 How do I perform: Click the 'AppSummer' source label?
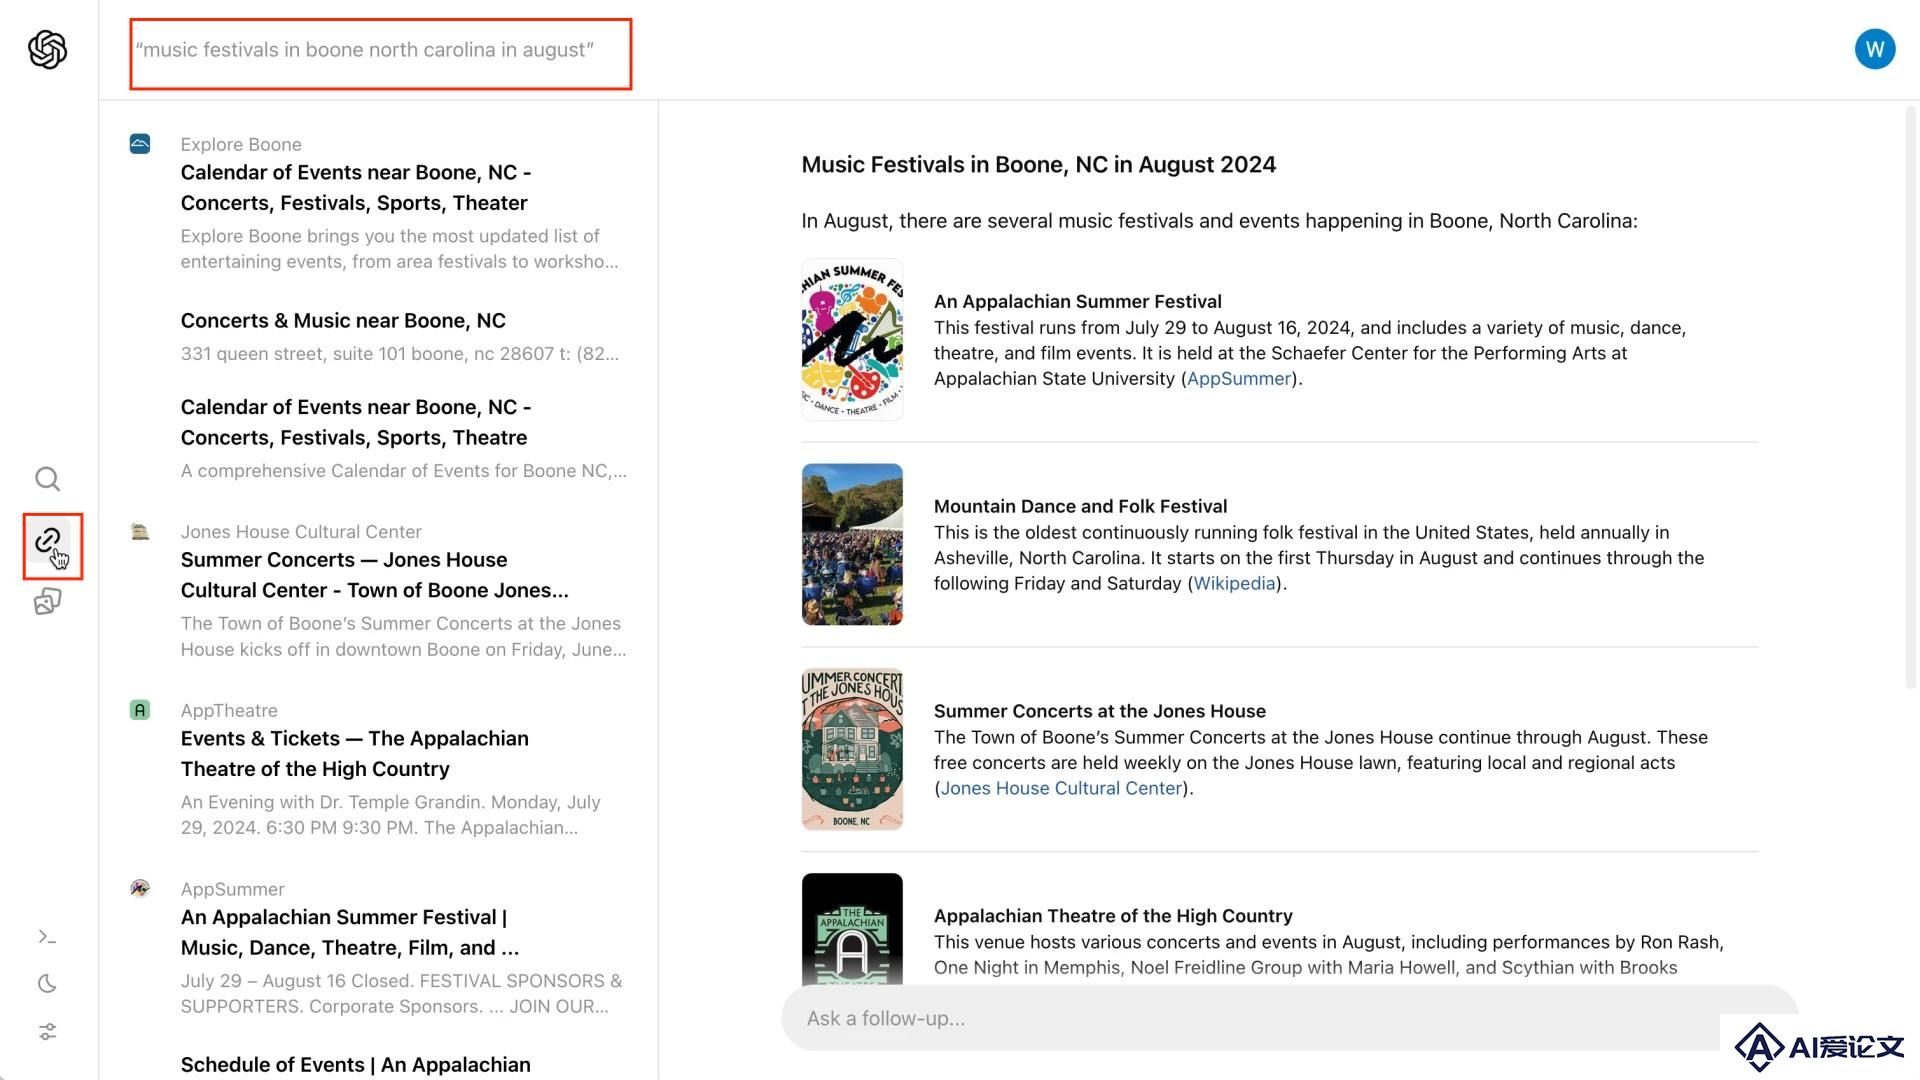pyautogui.click(x=232, y=889)
